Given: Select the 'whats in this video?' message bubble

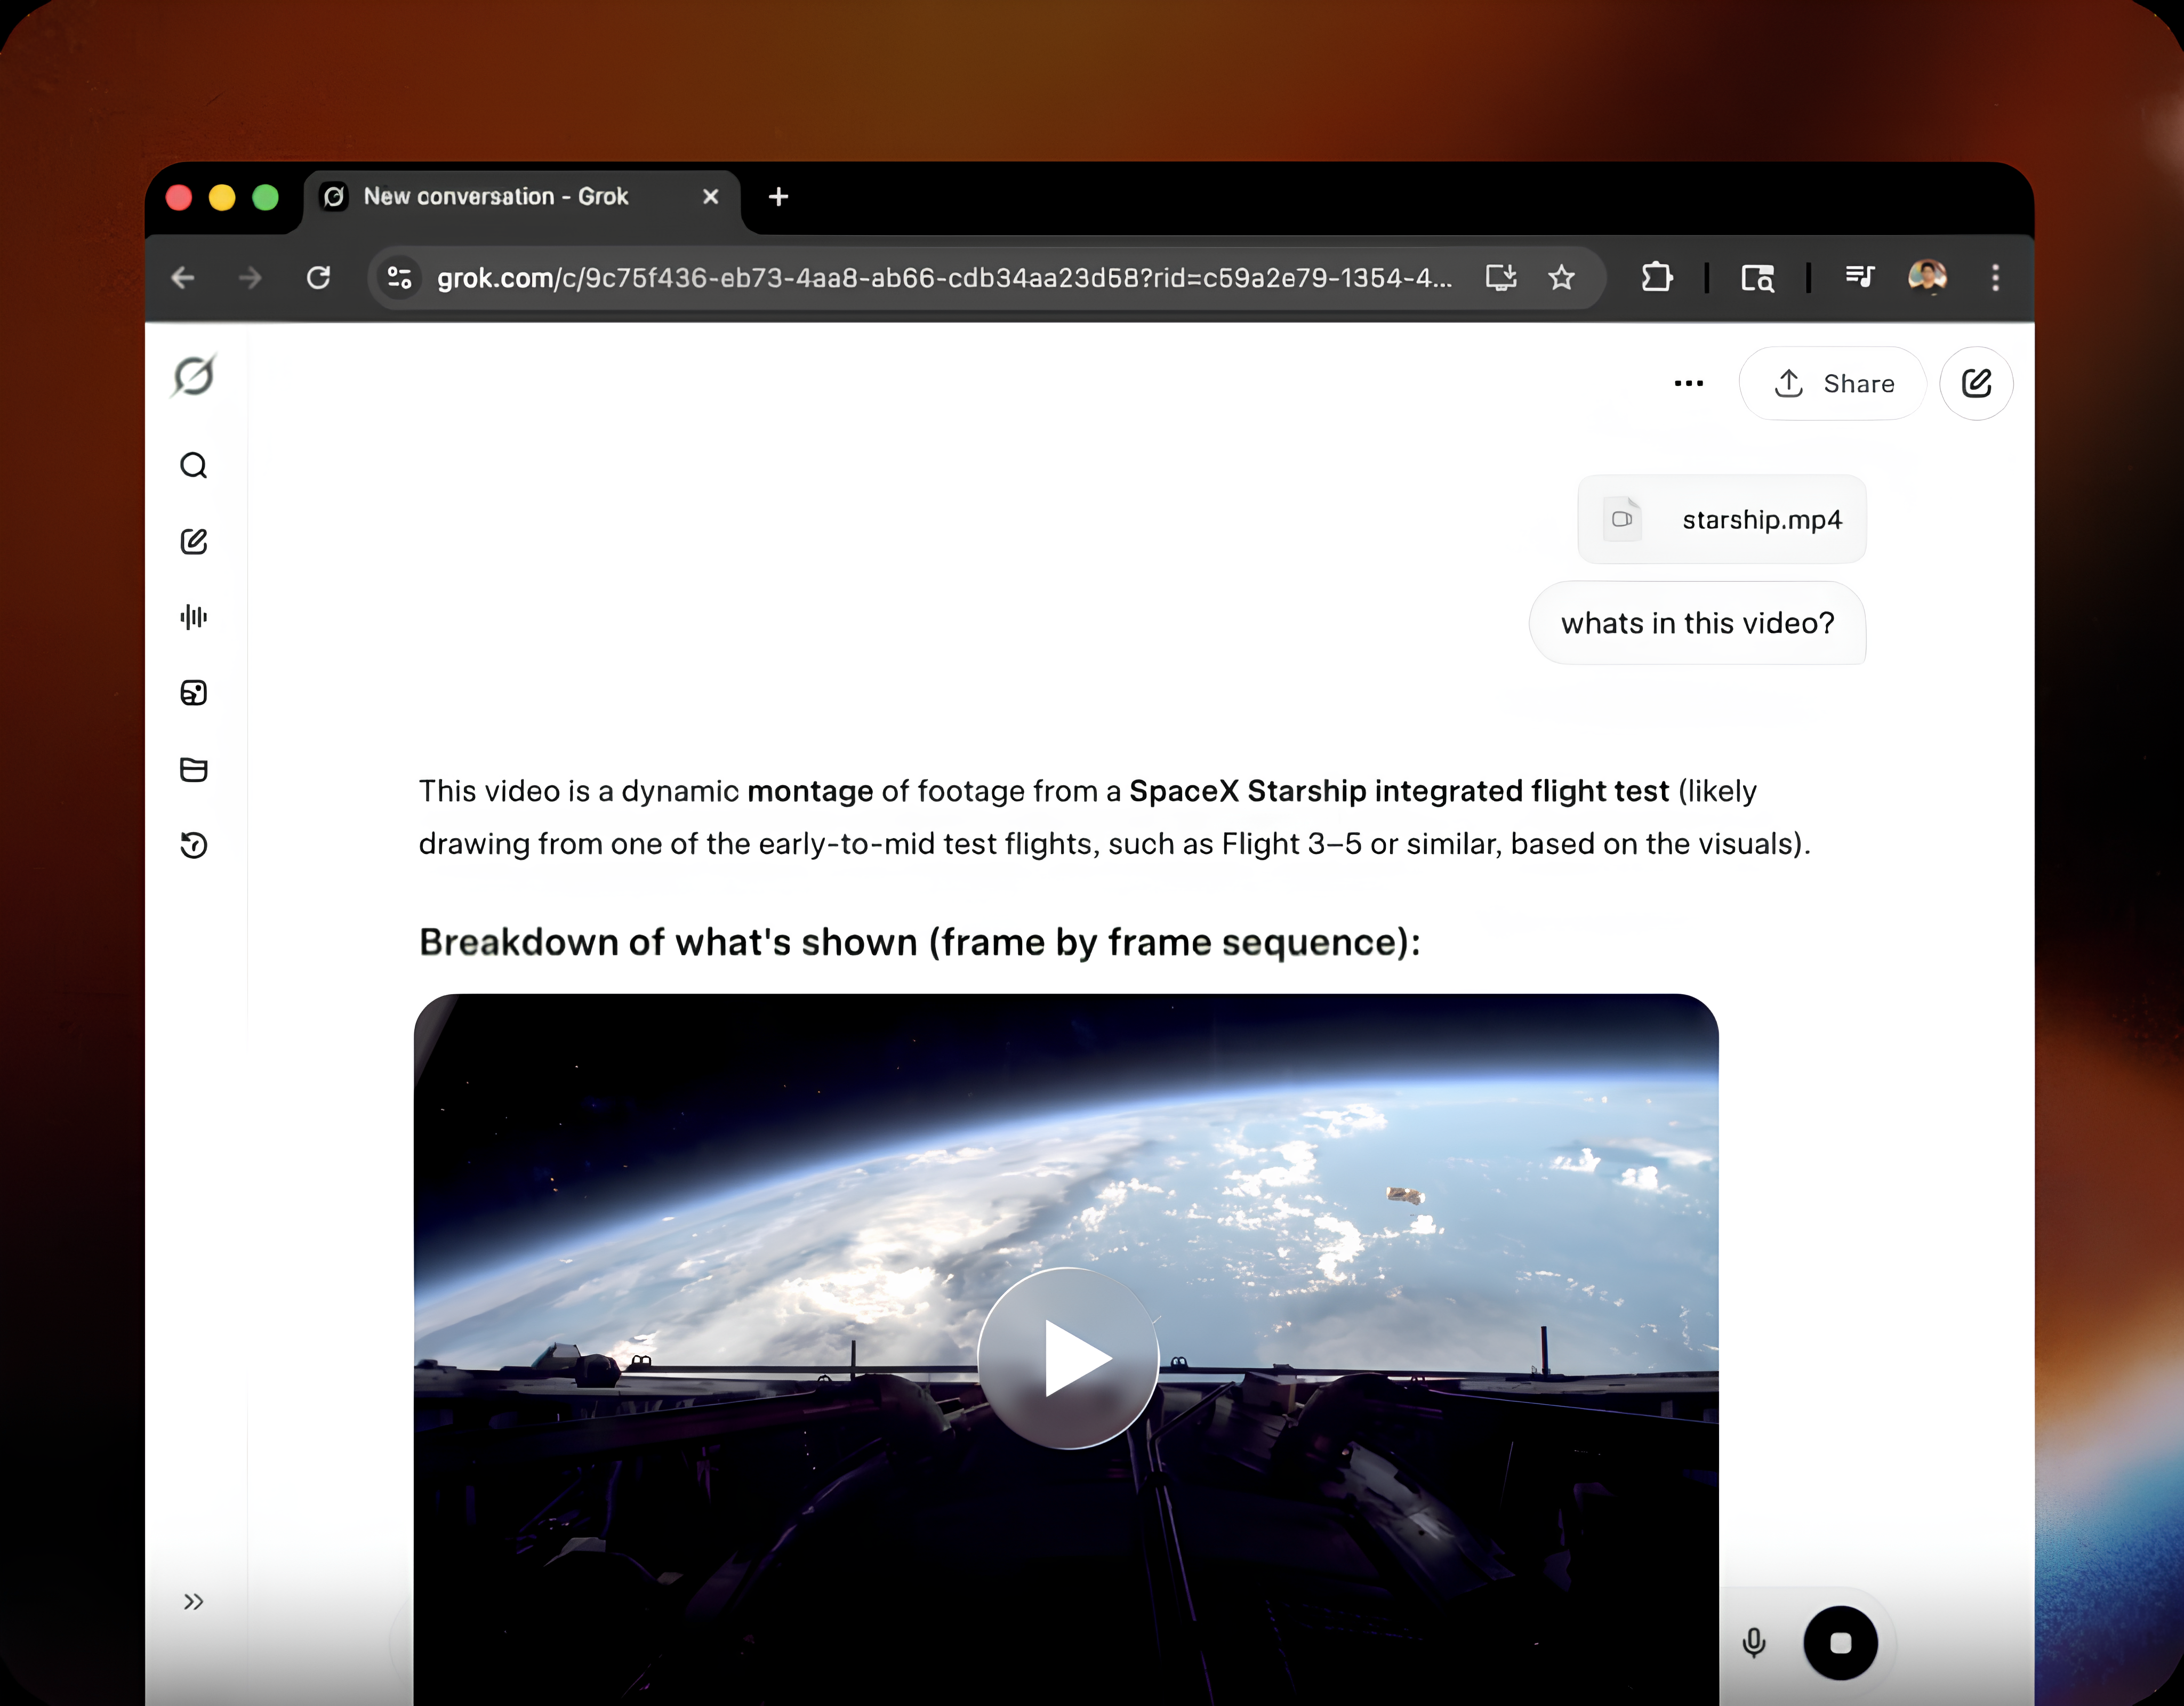Looking at the screenshot, I should [1698, 623].
